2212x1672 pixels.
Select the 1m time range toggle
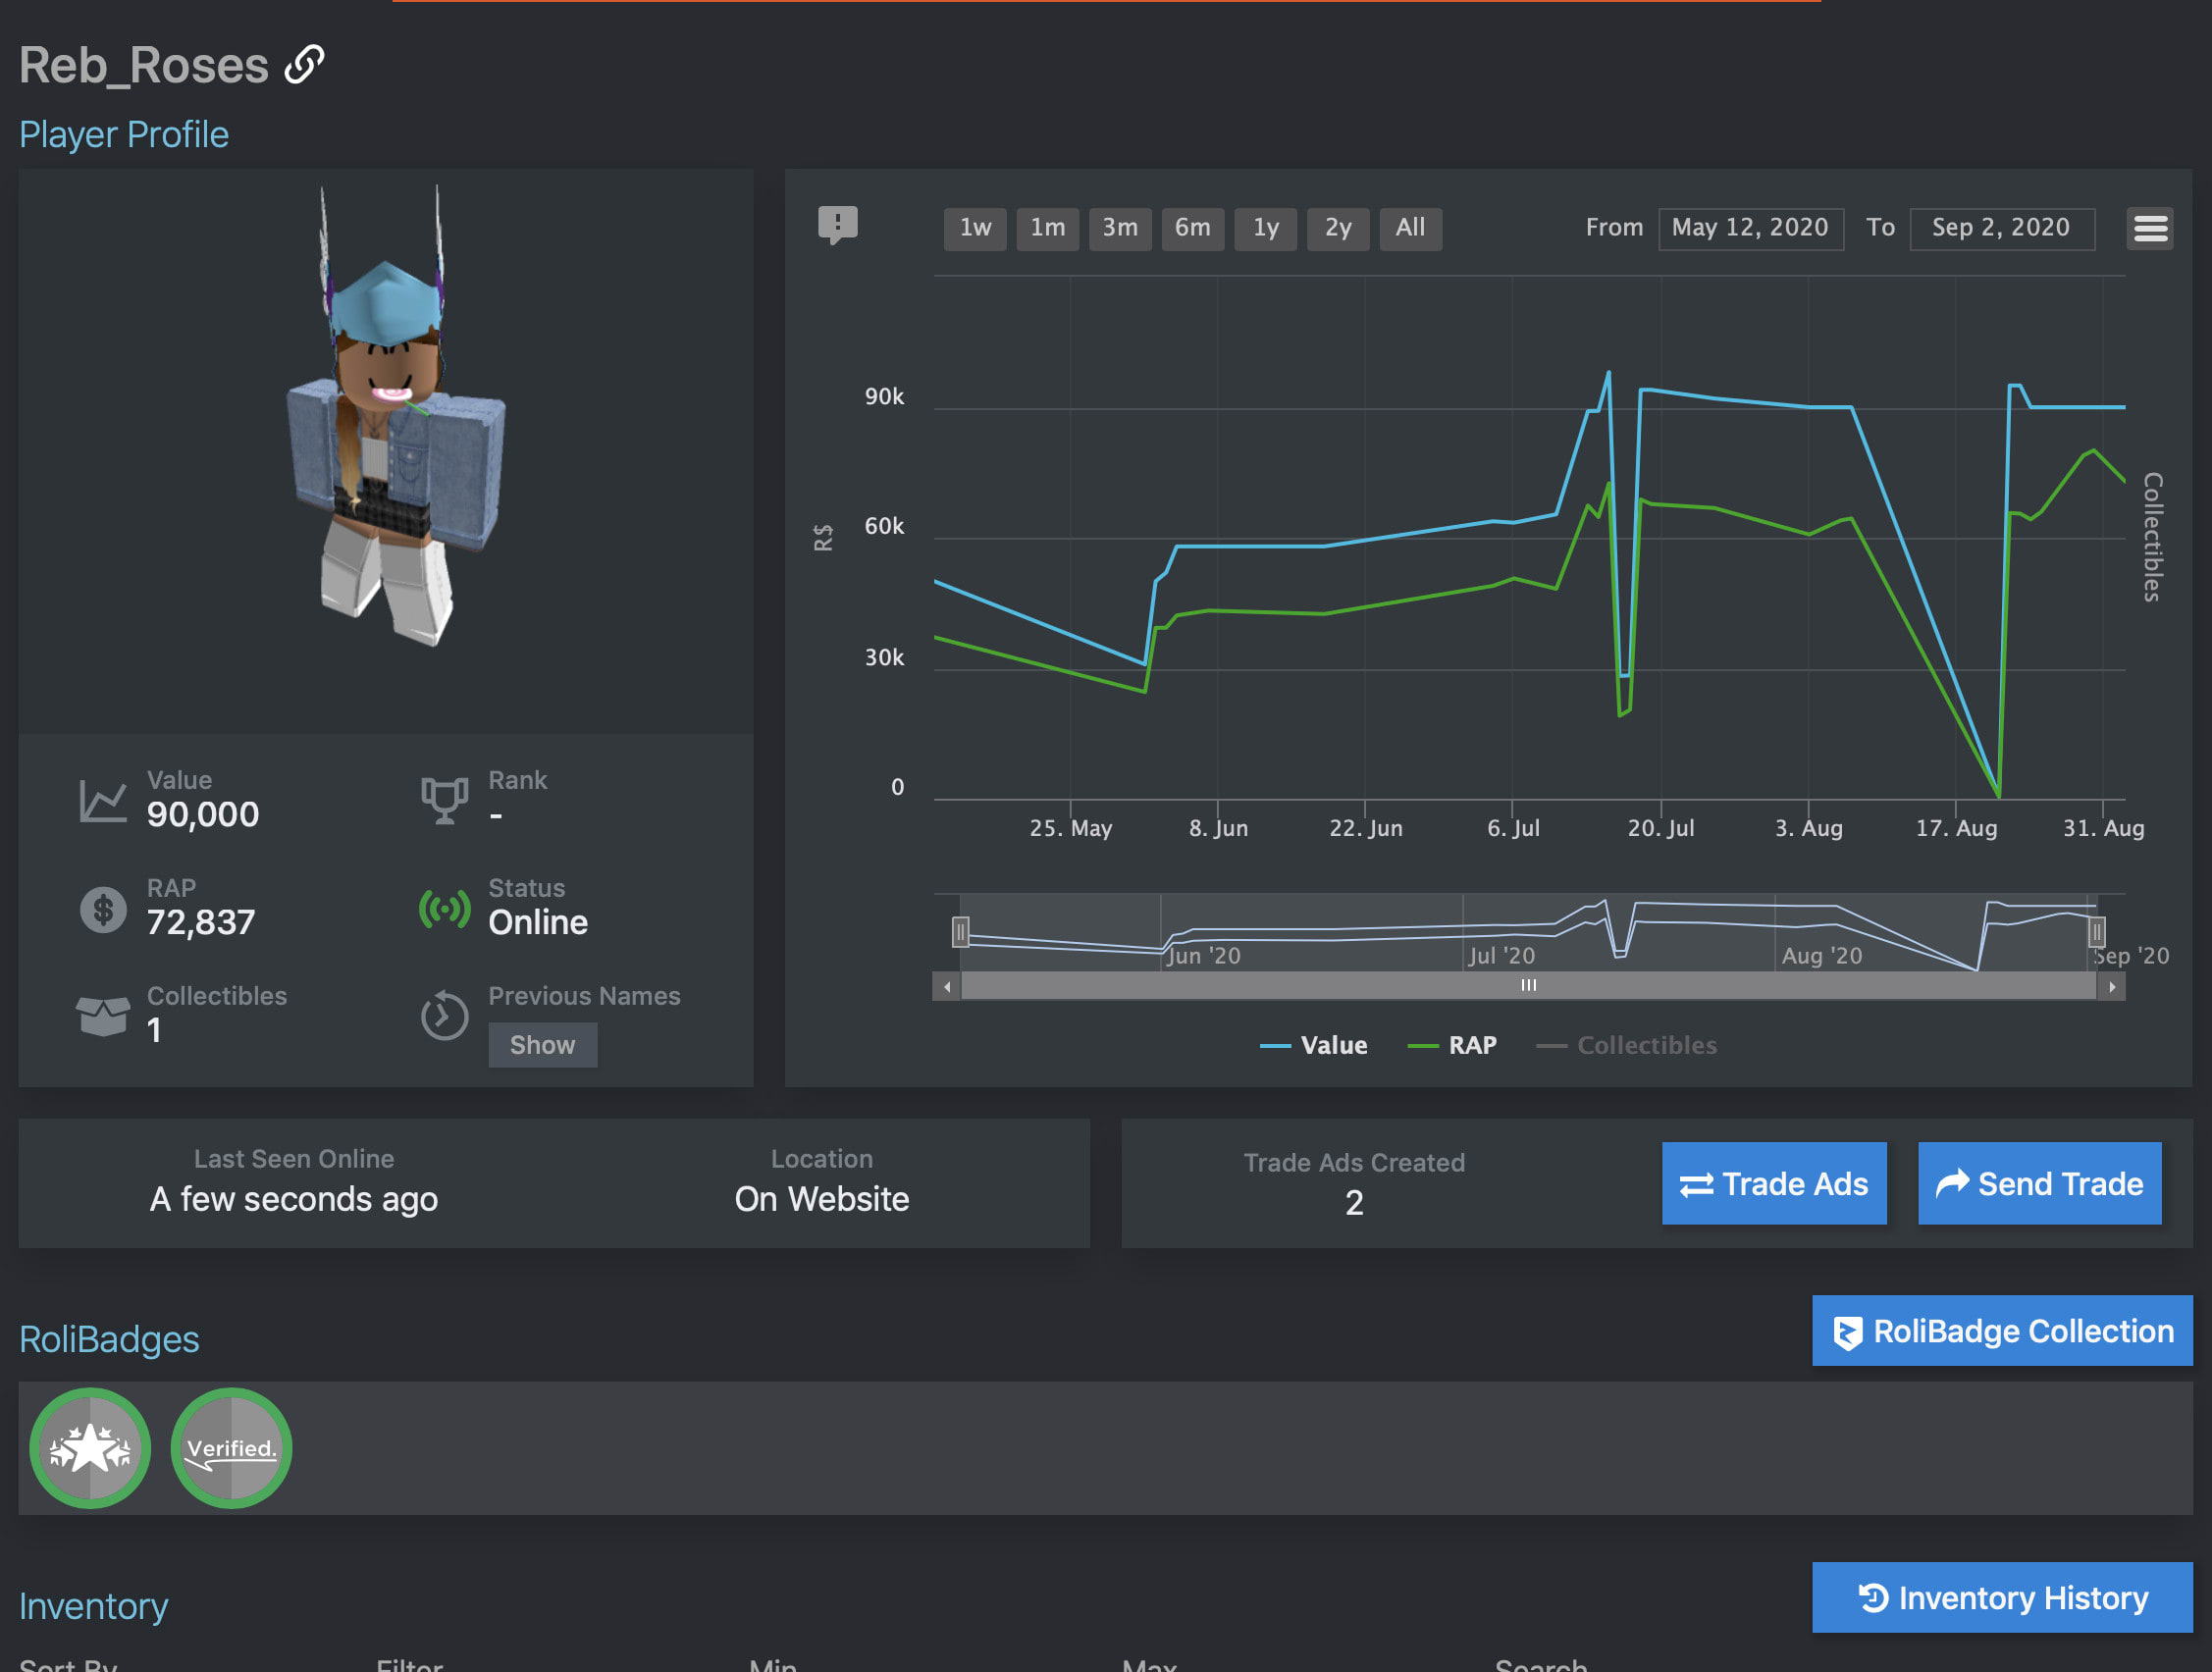click(1049, 227)
